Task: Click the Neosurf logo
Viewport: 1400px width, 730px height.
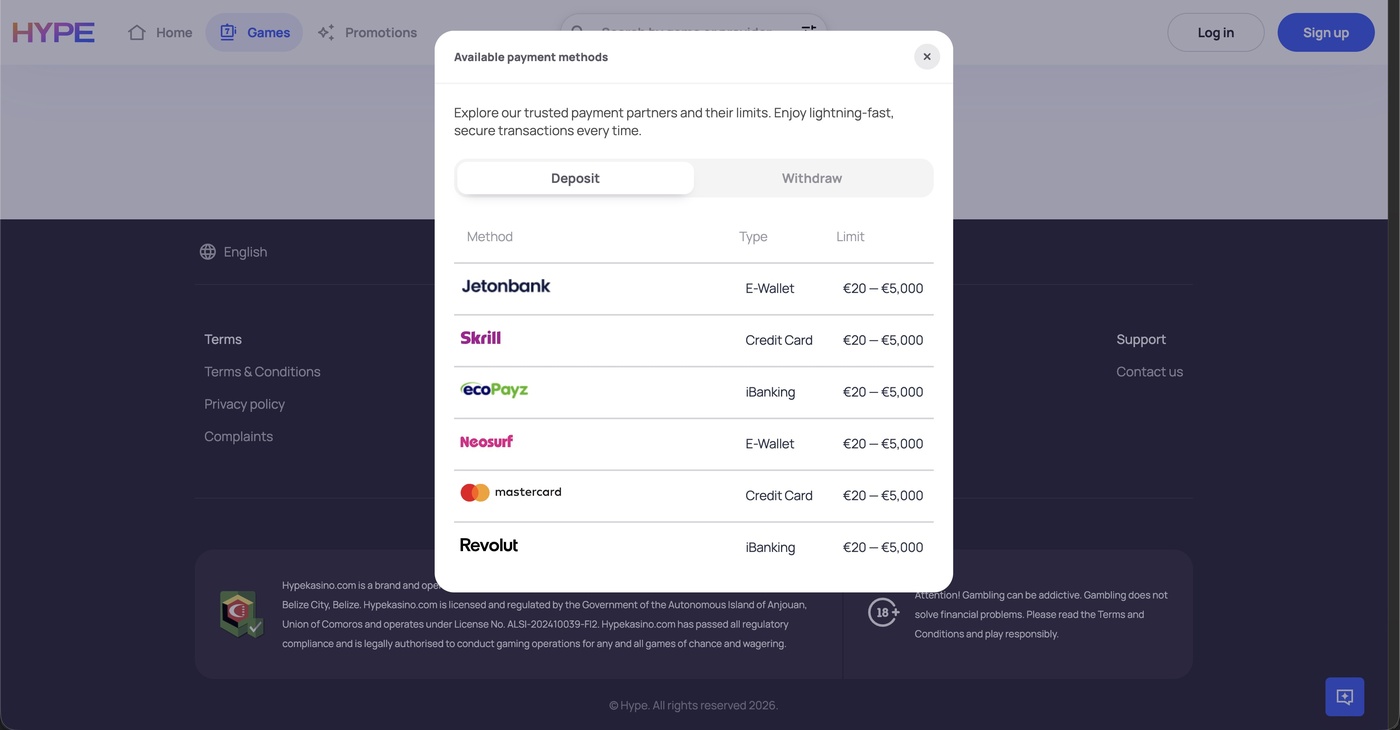Action: click(x=487, y=442)
